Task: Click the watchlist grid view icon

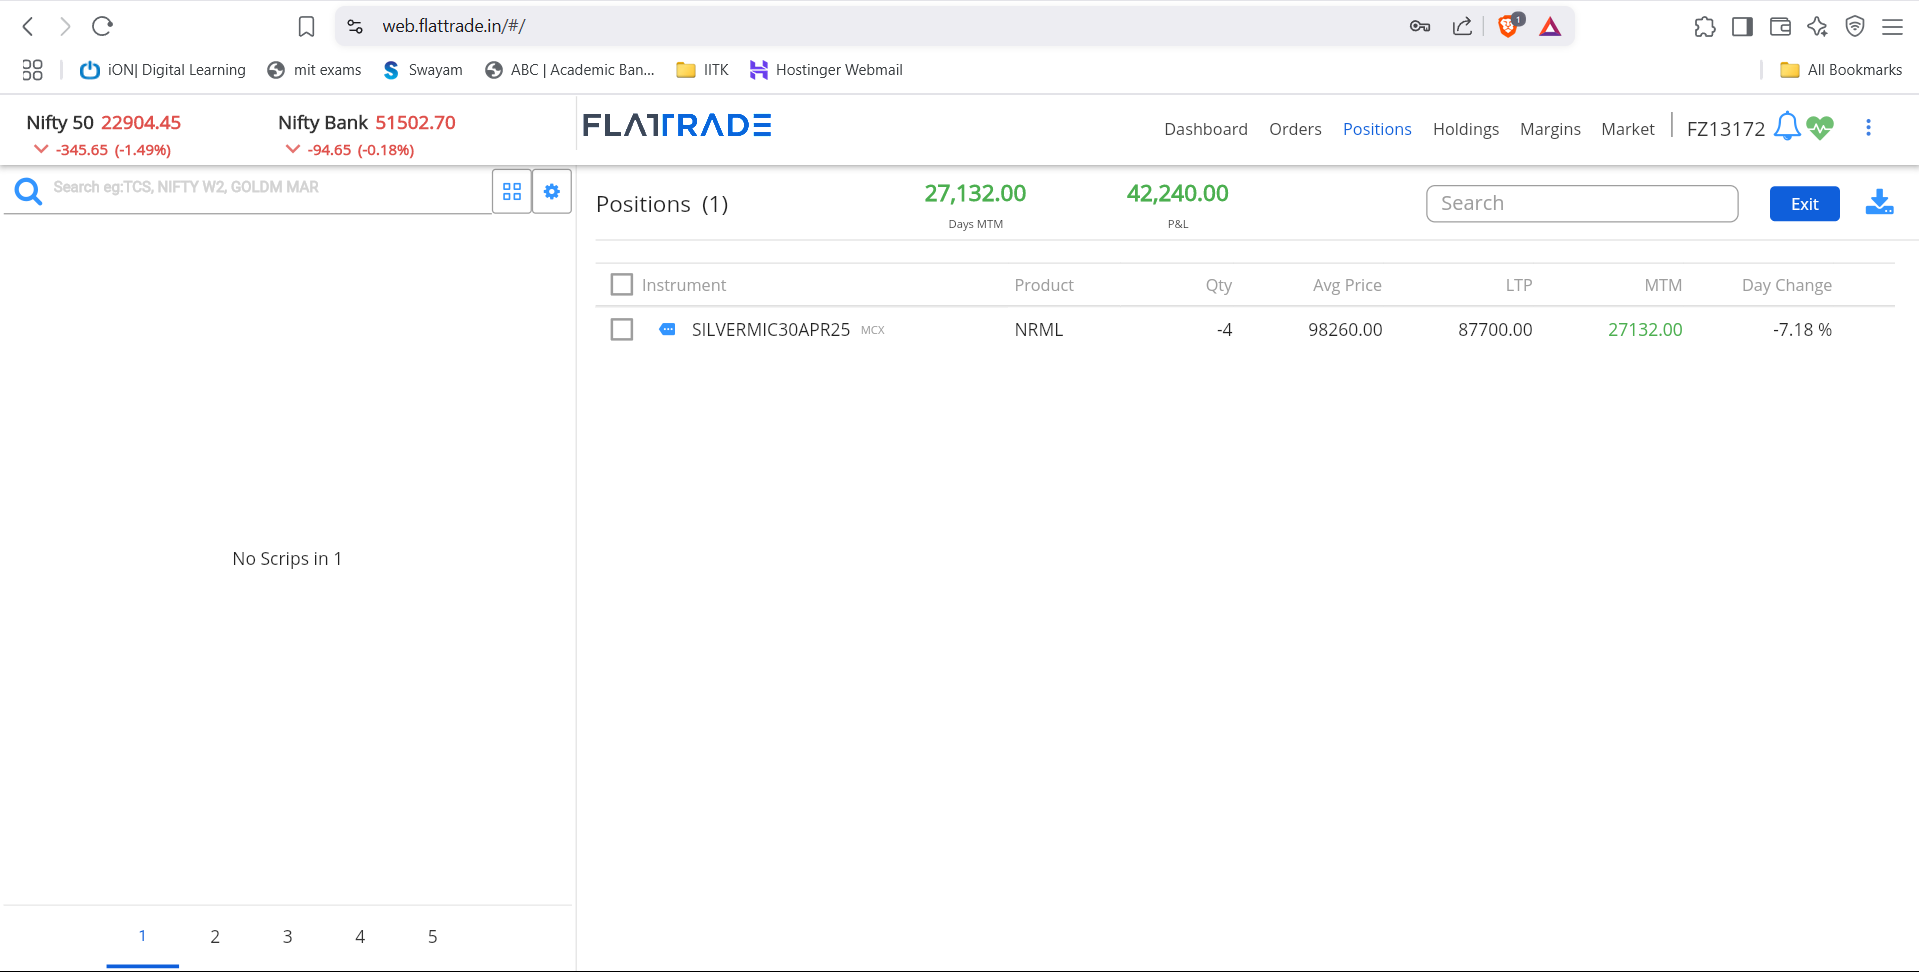Action: click(512, 191)
